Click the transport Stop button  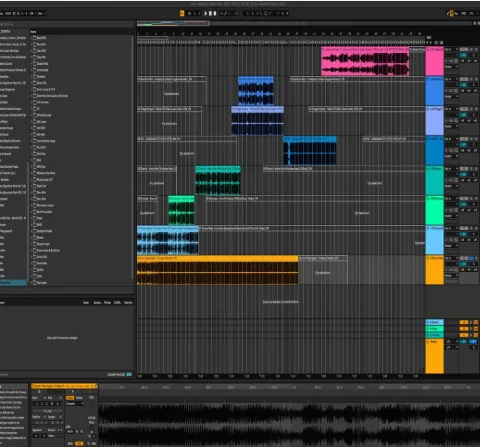coord(210,13)
